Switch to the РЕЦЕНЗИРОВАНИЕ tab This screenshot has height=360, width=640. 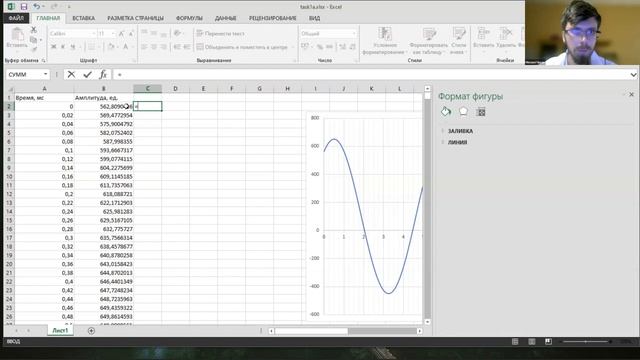click(273, 18)
